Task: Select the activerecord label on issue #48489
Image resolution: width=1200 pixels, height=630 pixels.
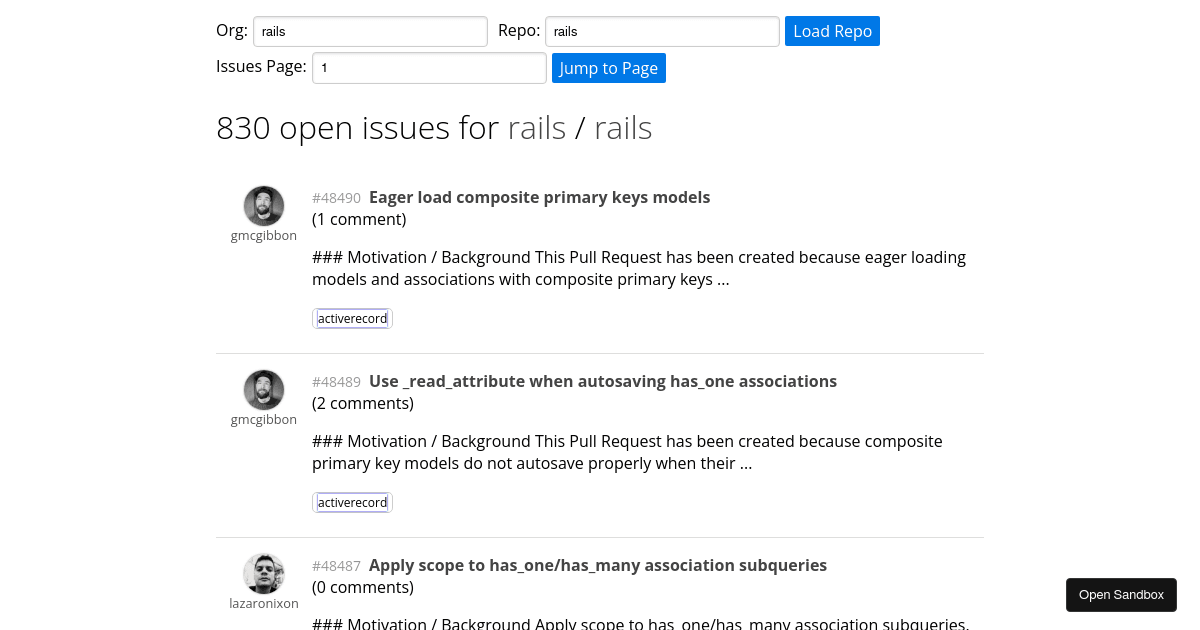Action: 352,502
